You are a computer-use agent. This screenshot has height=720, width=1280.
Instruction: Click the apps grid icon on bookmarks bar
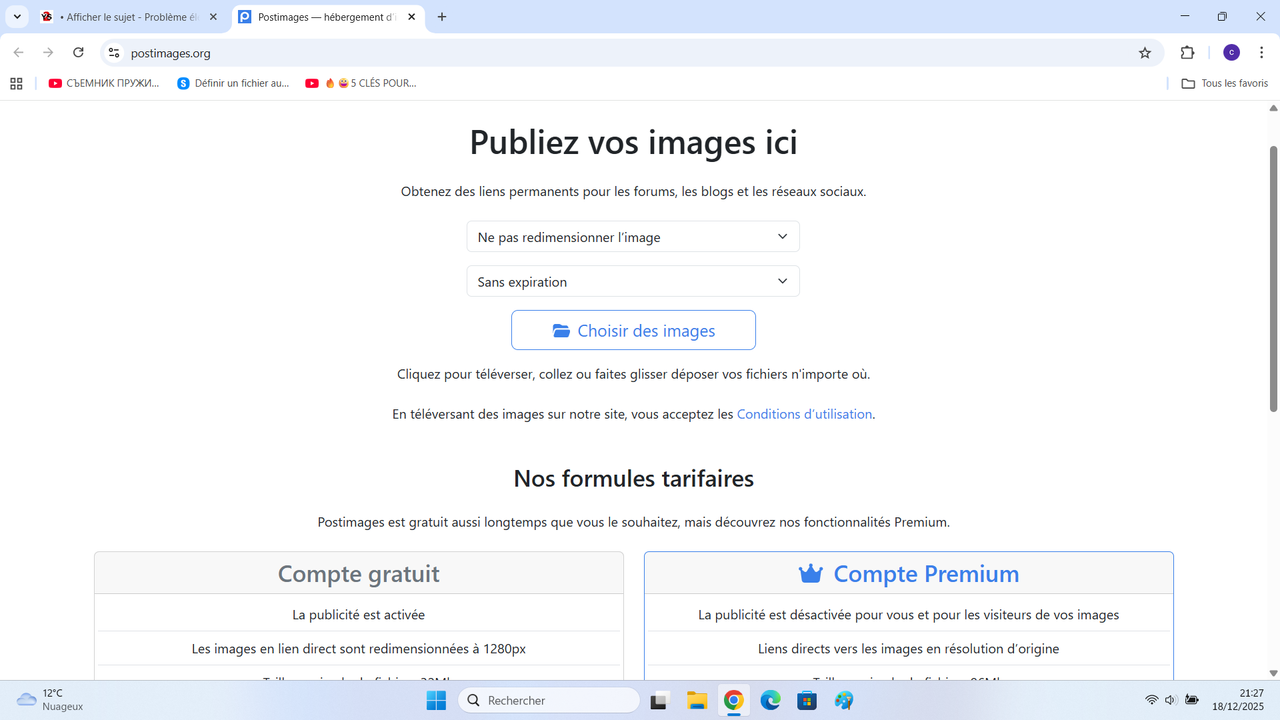coord(15,83)
